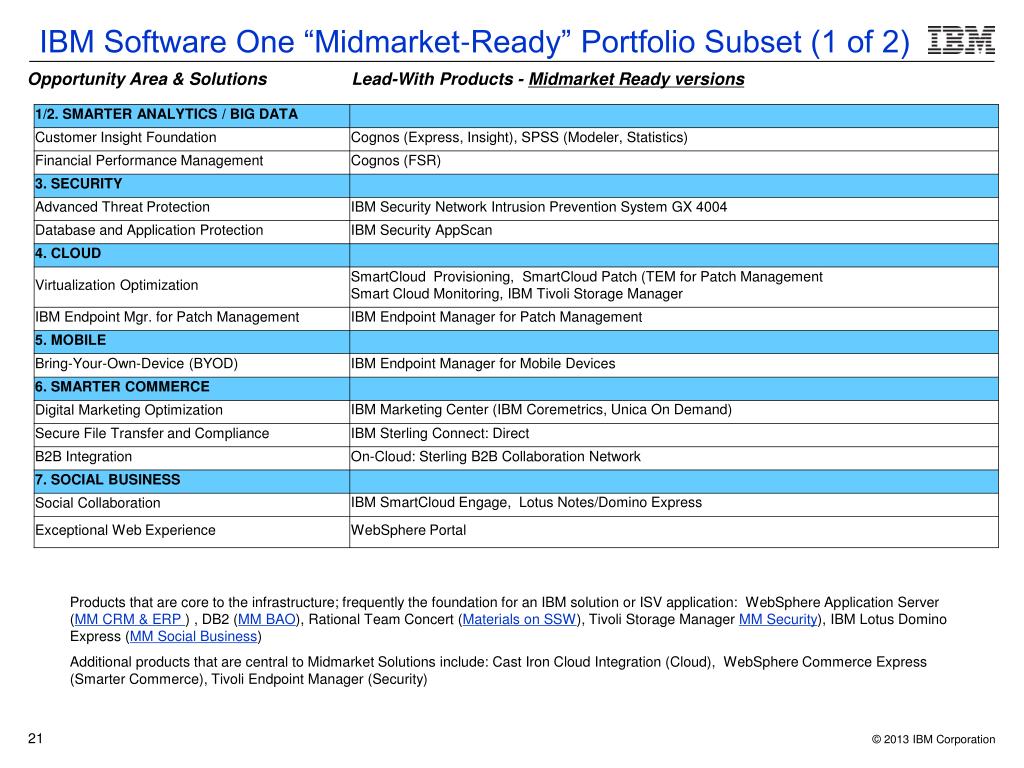Click 'Products that are core to the infrastructure' line
Image resolution: width=1024 pixels, height=768 pixels.
pyautogui.click(x=504, y=602)
